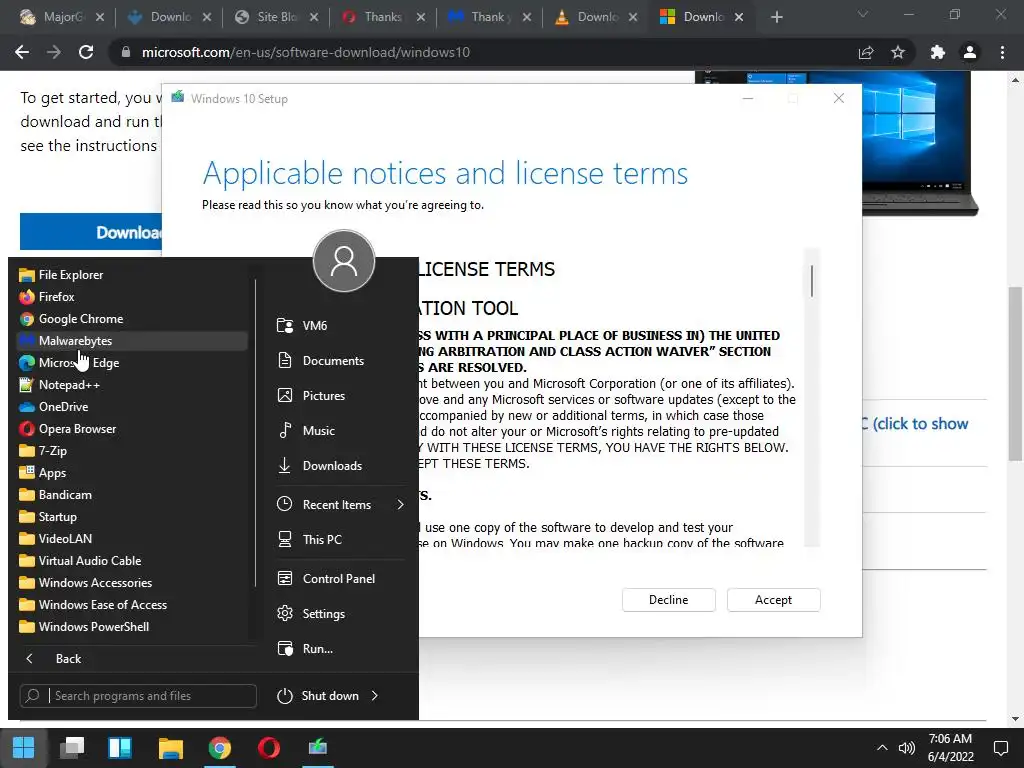Open the Chrome extensions puzzle icon
The height and width of the screenshot is (768, 1024).
point(938,52)
